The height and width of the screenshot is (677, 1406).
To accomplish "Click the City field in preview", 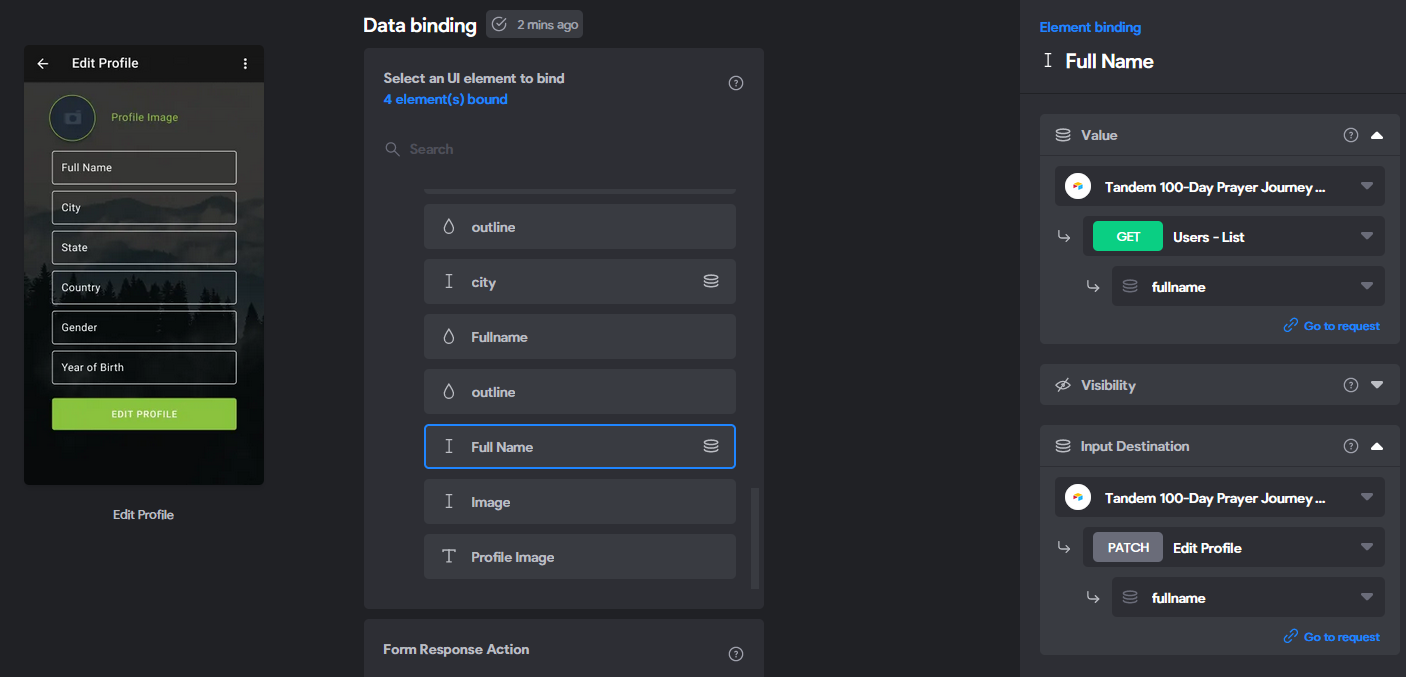I will (x=144, y=208).
